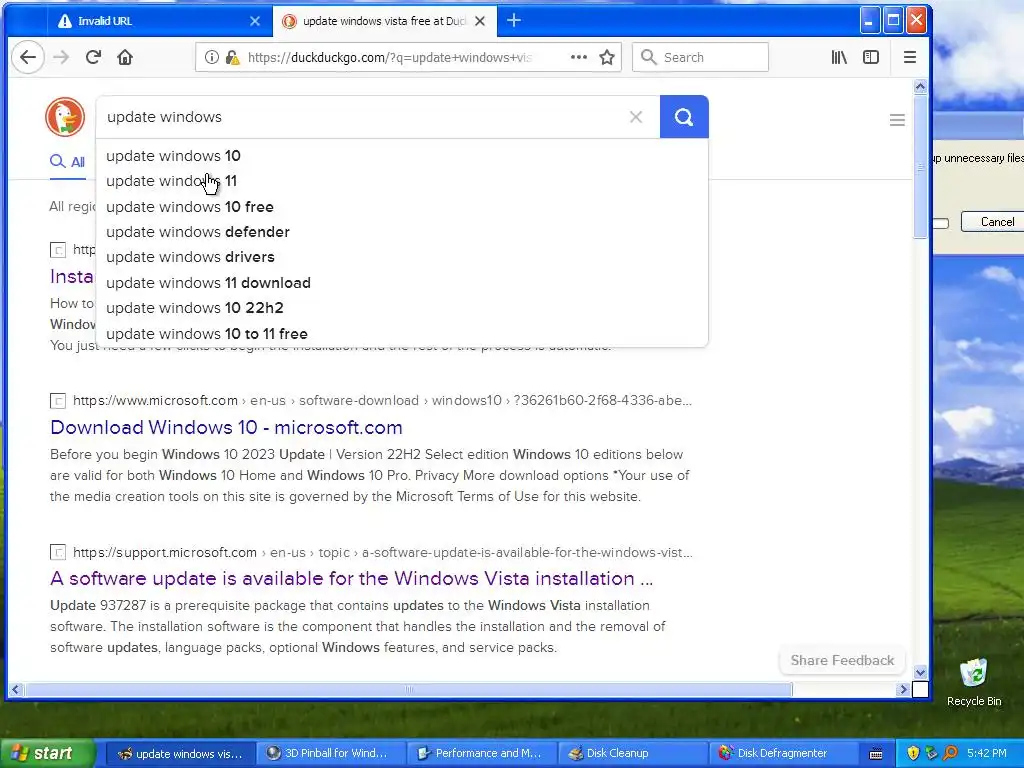Image resolution: width=1024 pixels, height=768 pixels.
Task: Click the DuckDuckGo duck logo
Action: click(65, 117)
